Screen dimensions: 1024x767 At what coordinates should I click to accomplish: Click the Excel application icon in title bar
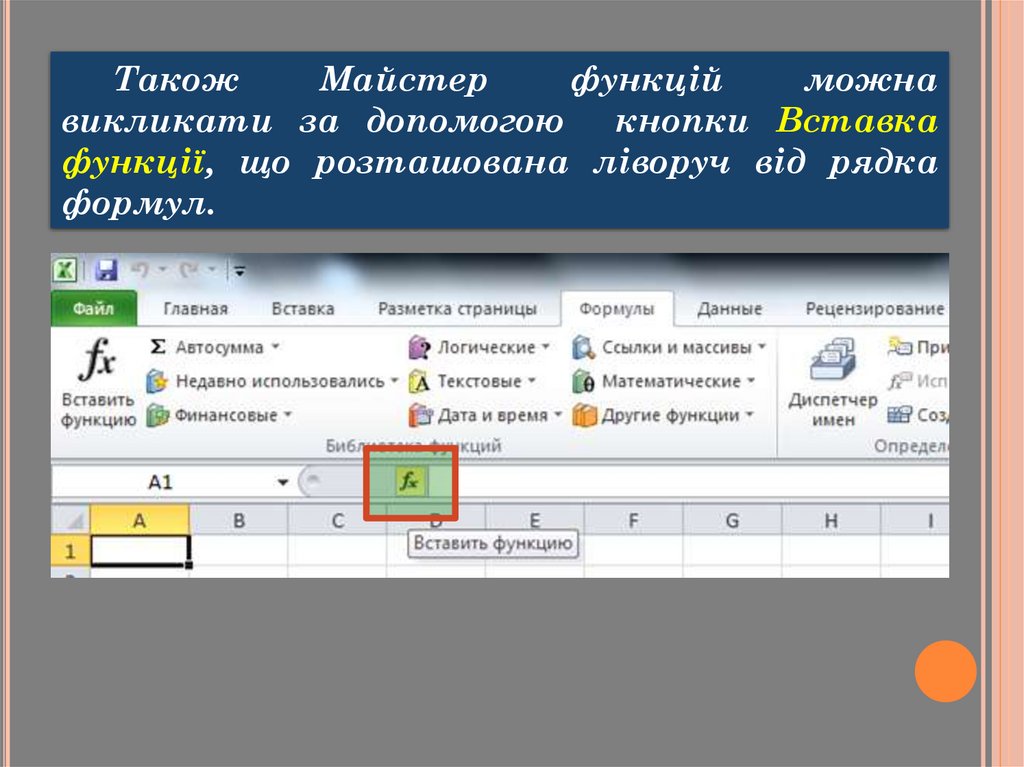pos(65,270)
